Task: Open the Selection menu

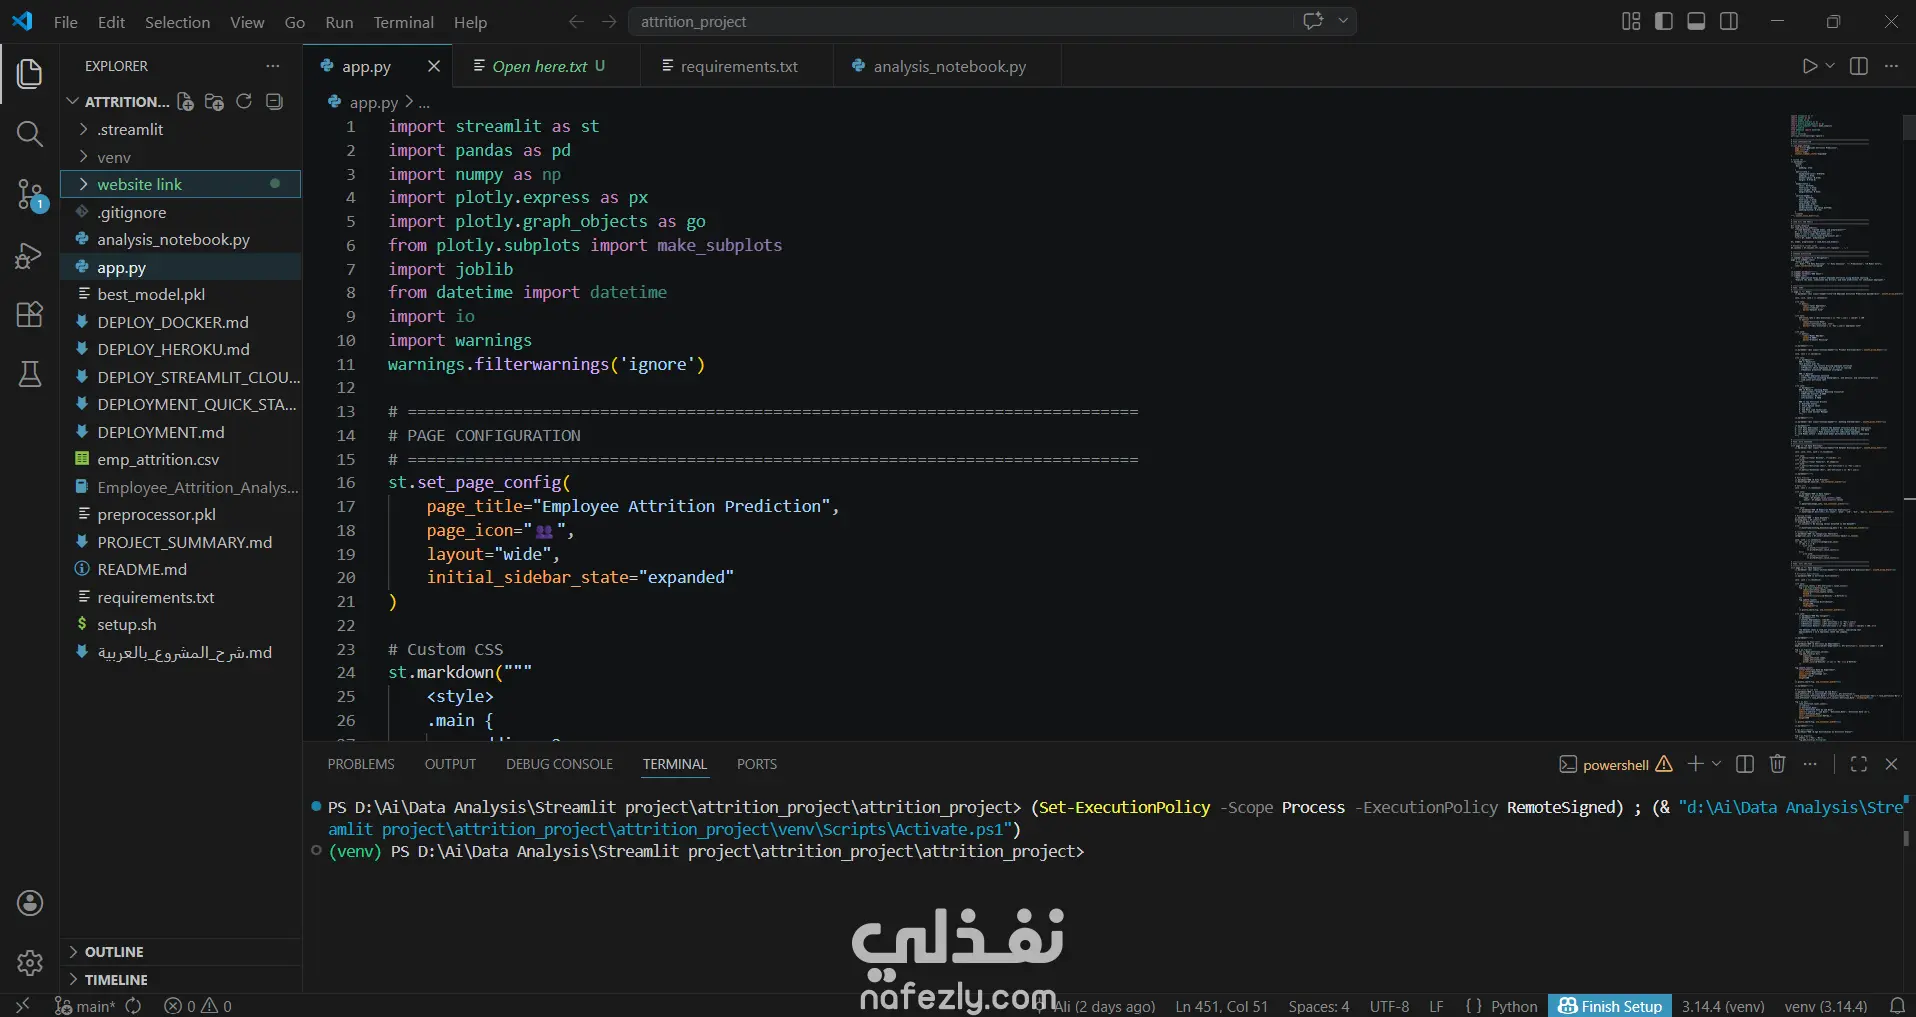Action: pos(177,22)
